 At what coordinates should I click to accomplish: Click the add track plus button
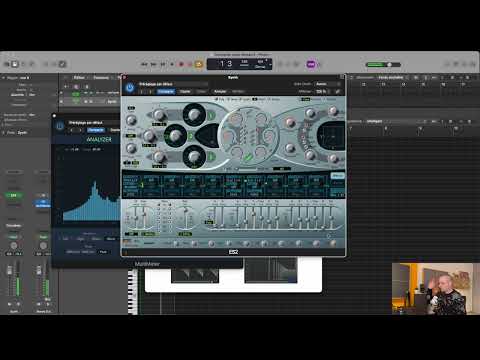pos(66,86)
